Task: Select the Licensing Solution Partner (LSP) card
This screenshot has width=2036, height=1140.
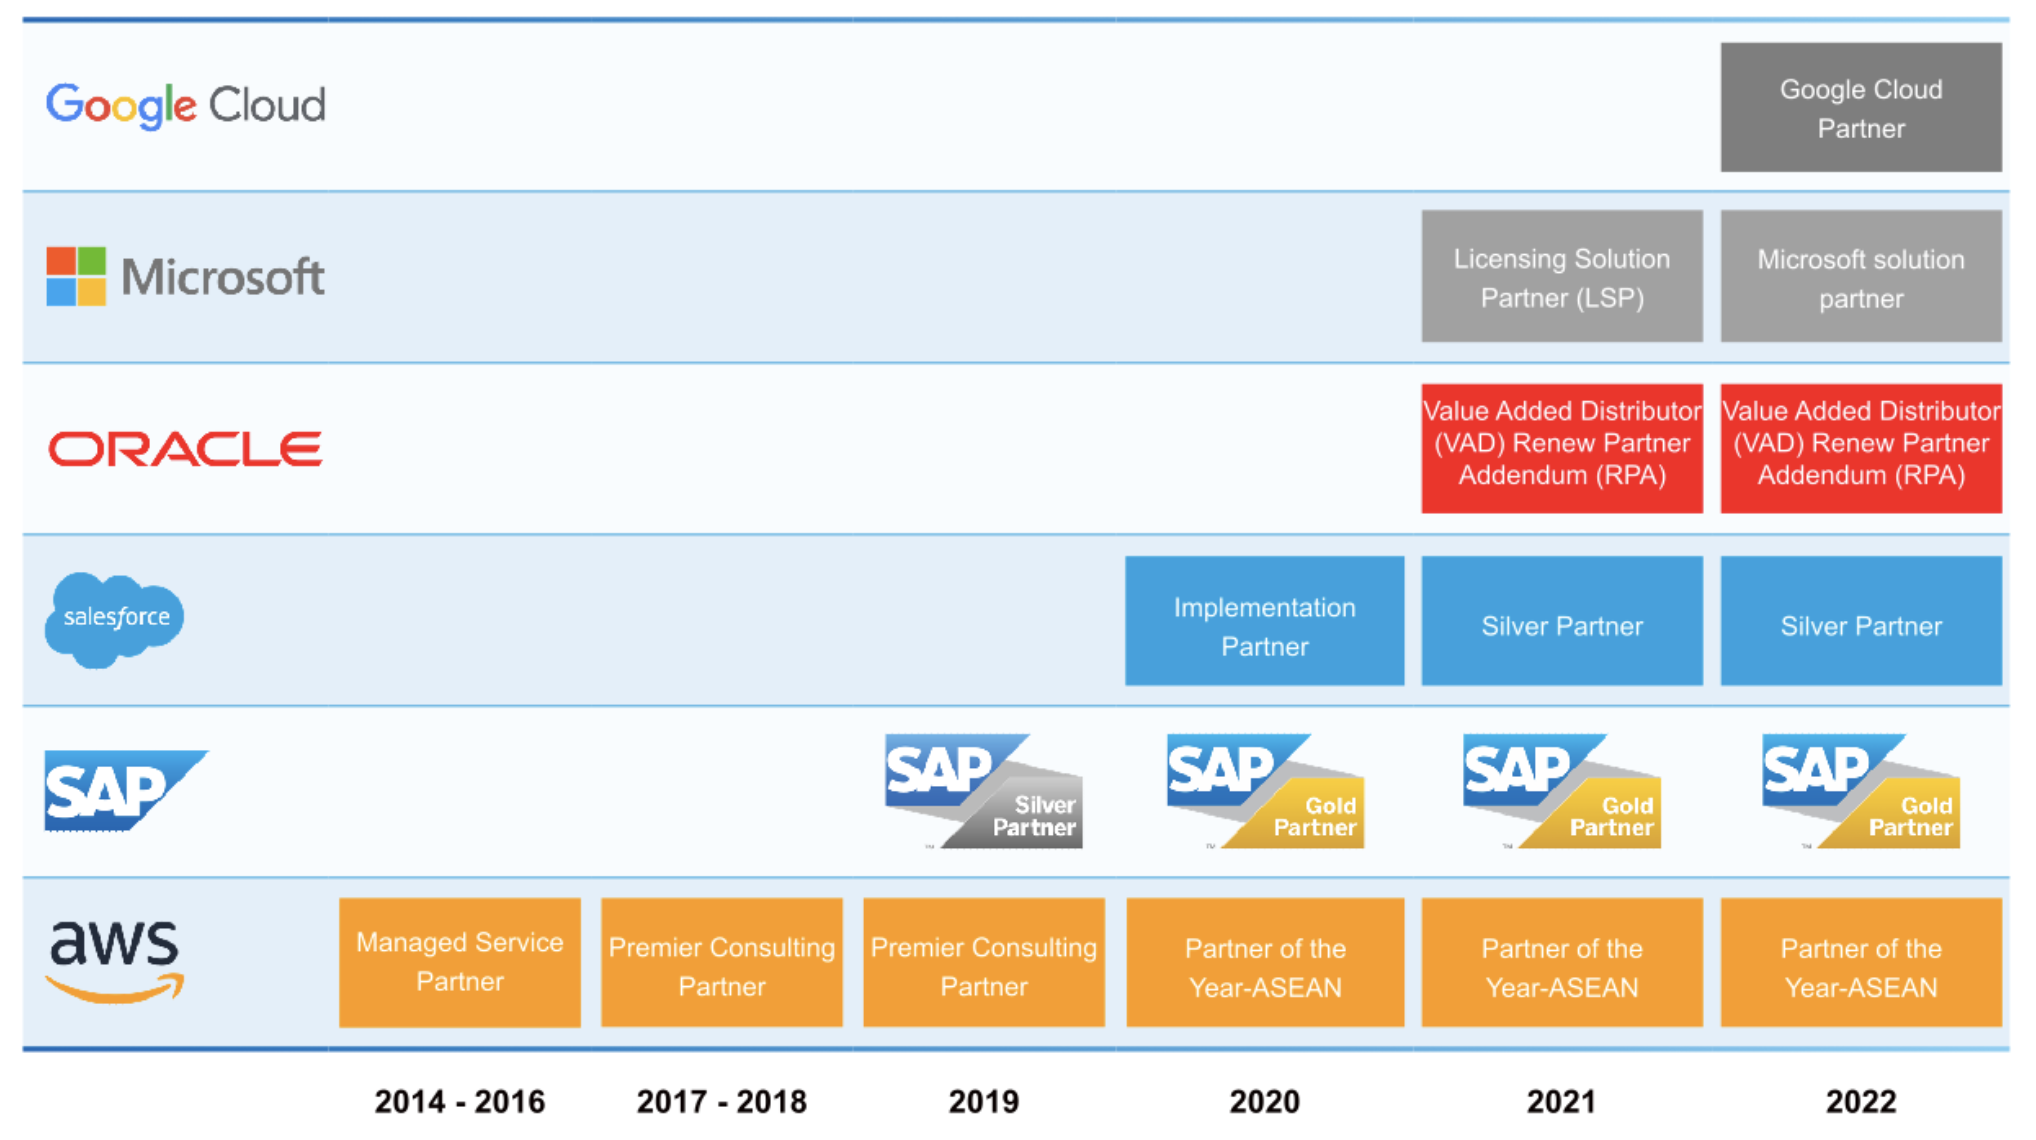Action: click(x=1561, y=276)
